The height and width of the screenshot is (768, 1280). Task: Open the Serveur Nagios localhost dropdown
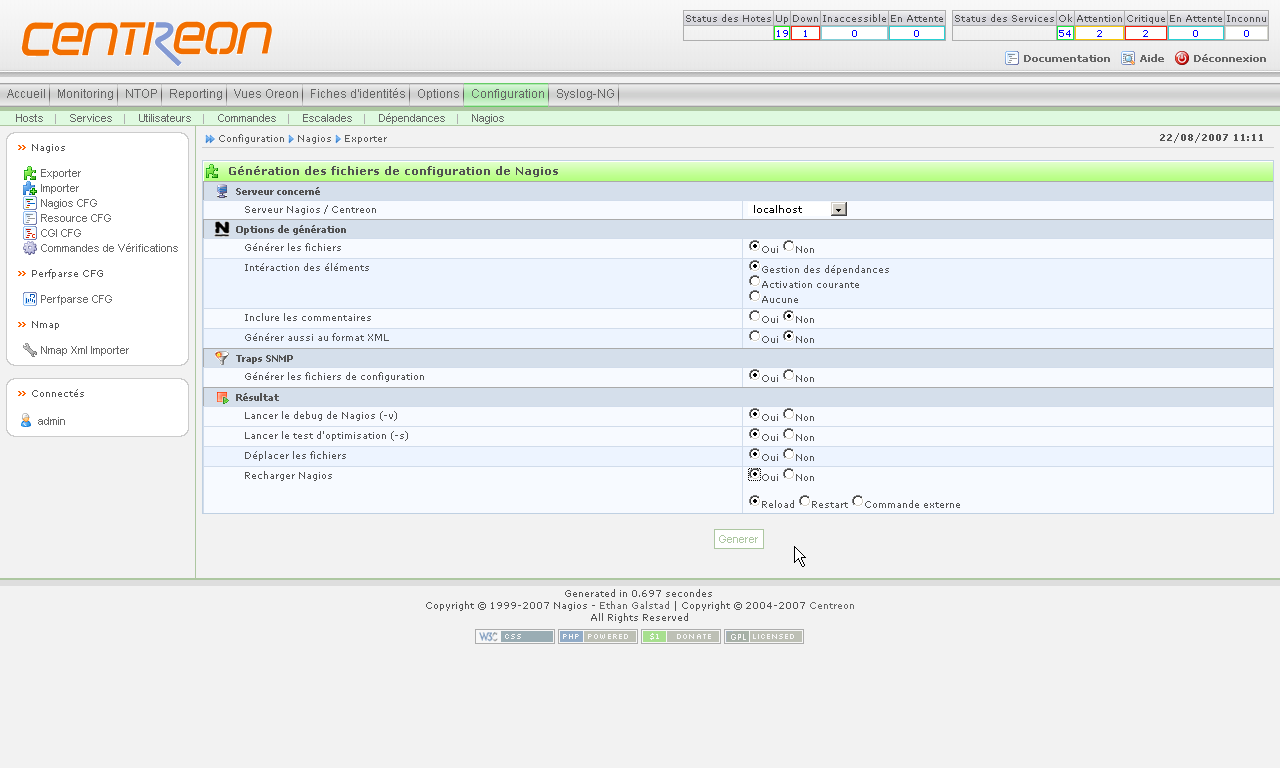(x=798, y=209)
